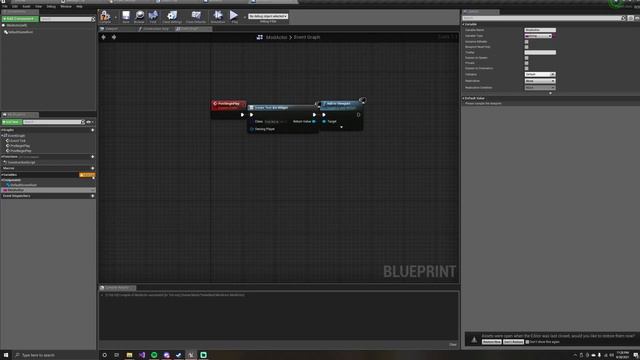Image resolution: width=640 pixels, height=360 pixels.
Task: Click the Find toolbar icon
Action: pos(153,16)
